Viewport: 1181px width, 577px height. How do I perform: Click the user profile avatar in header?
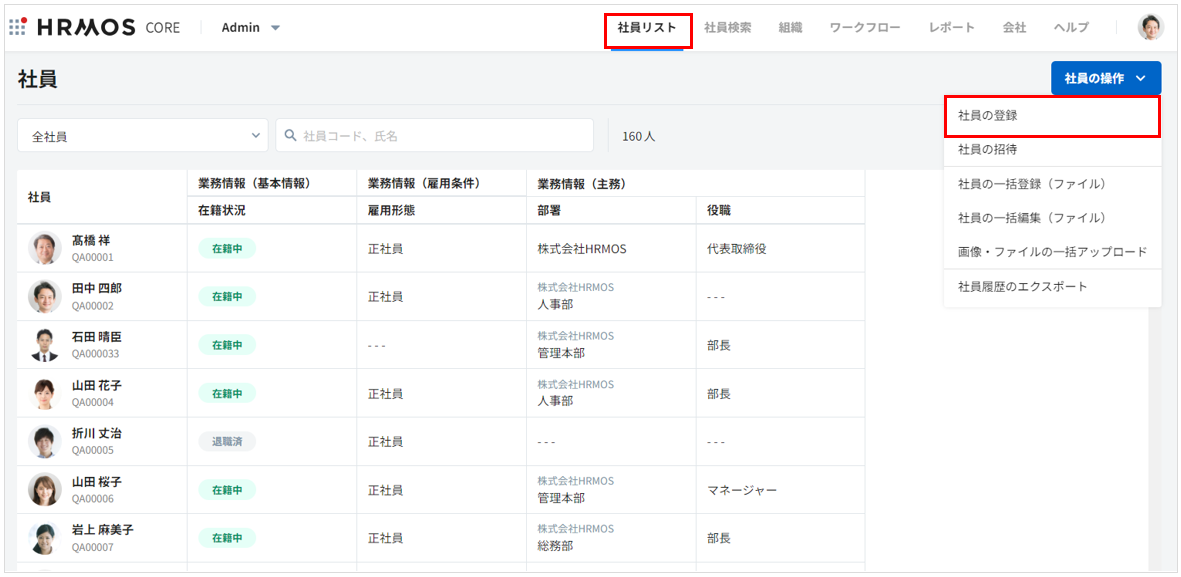[x=1150, y=27]
